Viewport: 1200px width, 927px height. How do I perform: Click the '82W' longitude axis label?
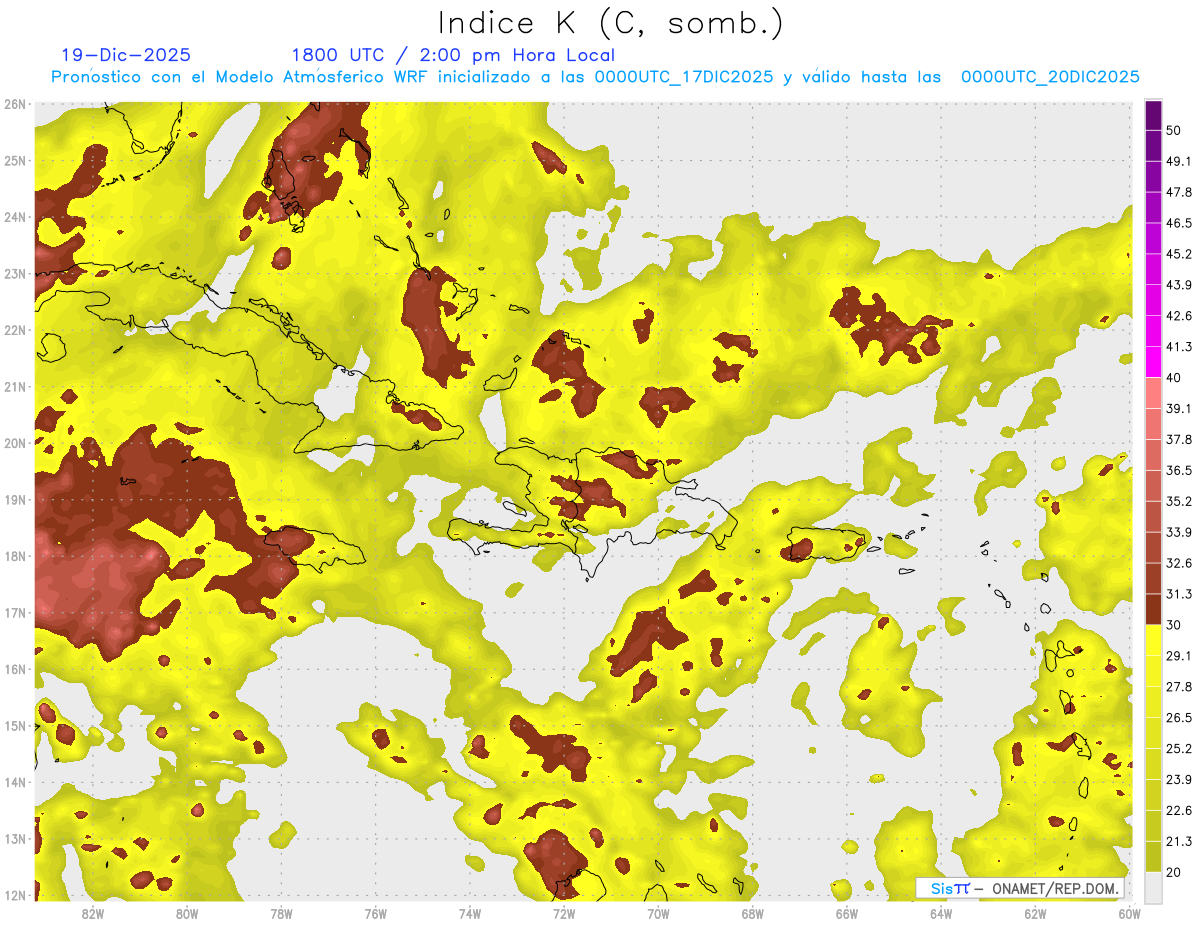click(x=92, y=914)
